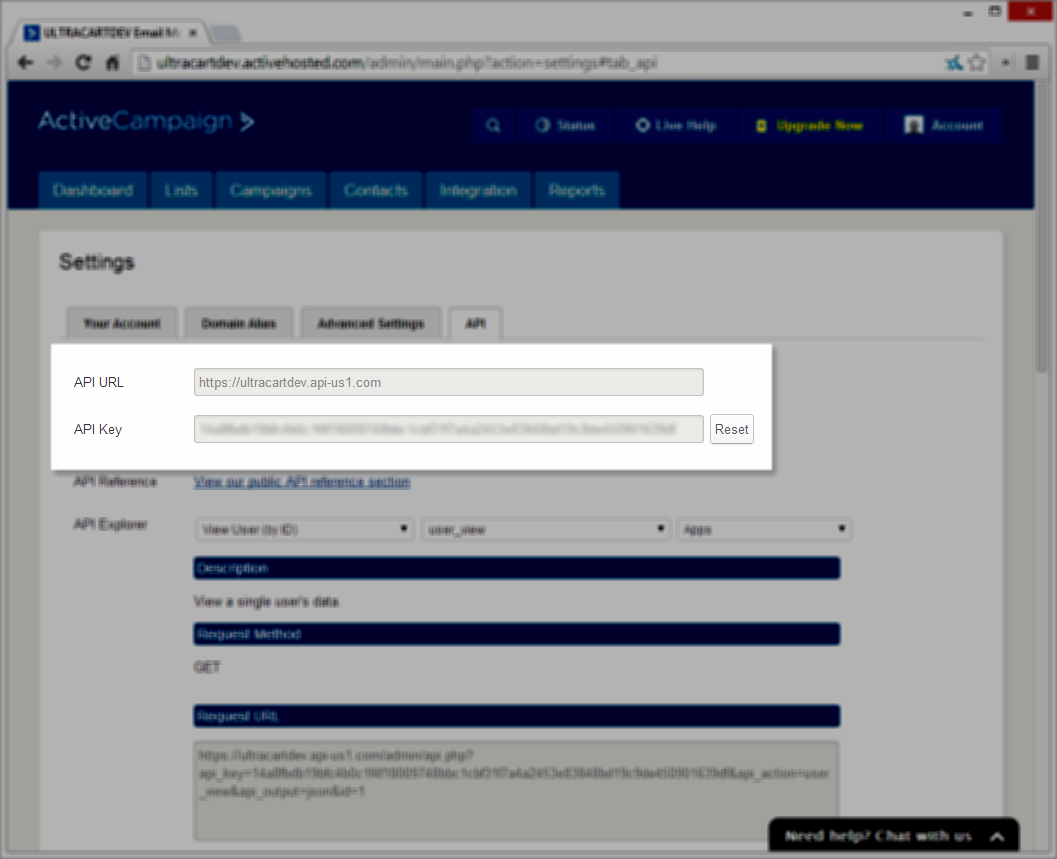Image resolution: width=1057 pixels, height=859 pixels.
Task: Go to the Contacts tab
Action: pyautogui.click(x=376, y=191)
